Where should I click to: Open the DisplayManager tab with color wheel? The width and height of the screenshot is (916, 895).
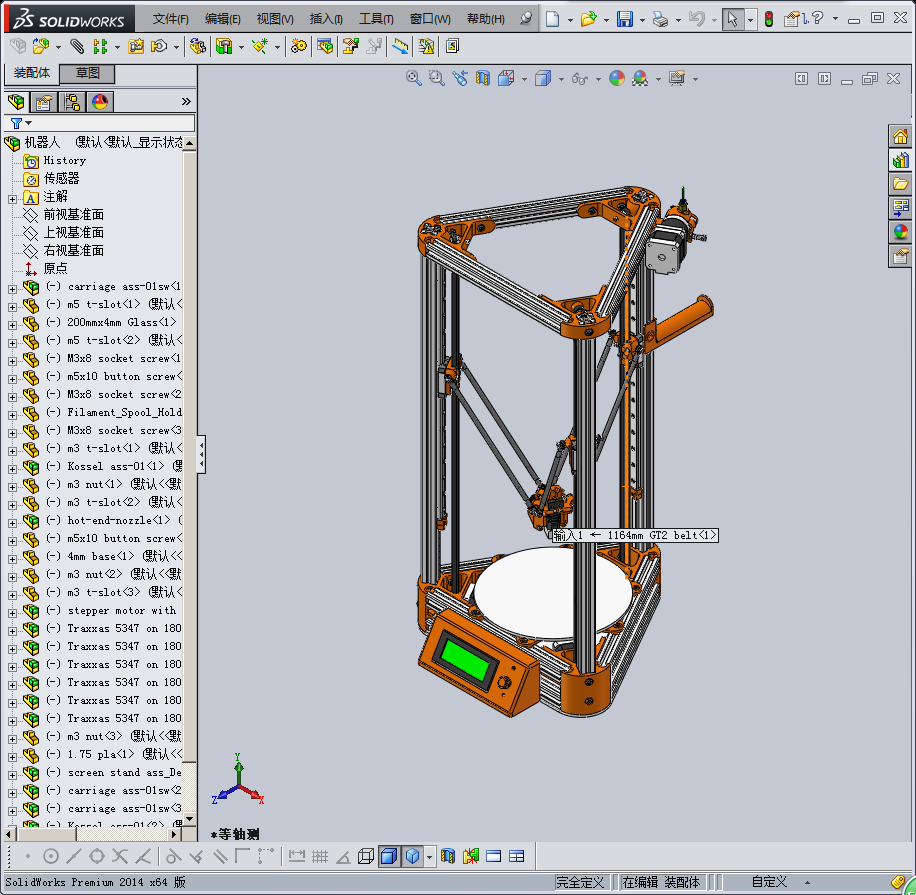point(99,101)
